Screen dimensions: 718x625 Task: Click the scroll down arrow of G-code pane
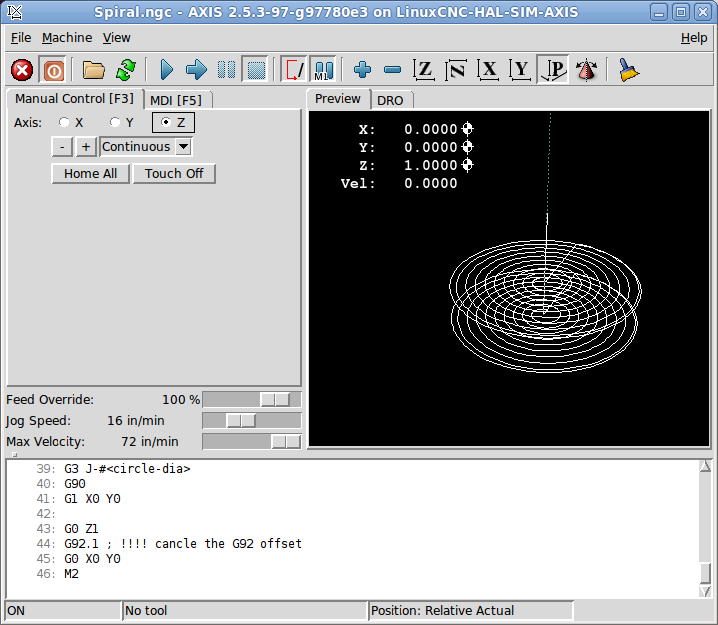(705, 591)
